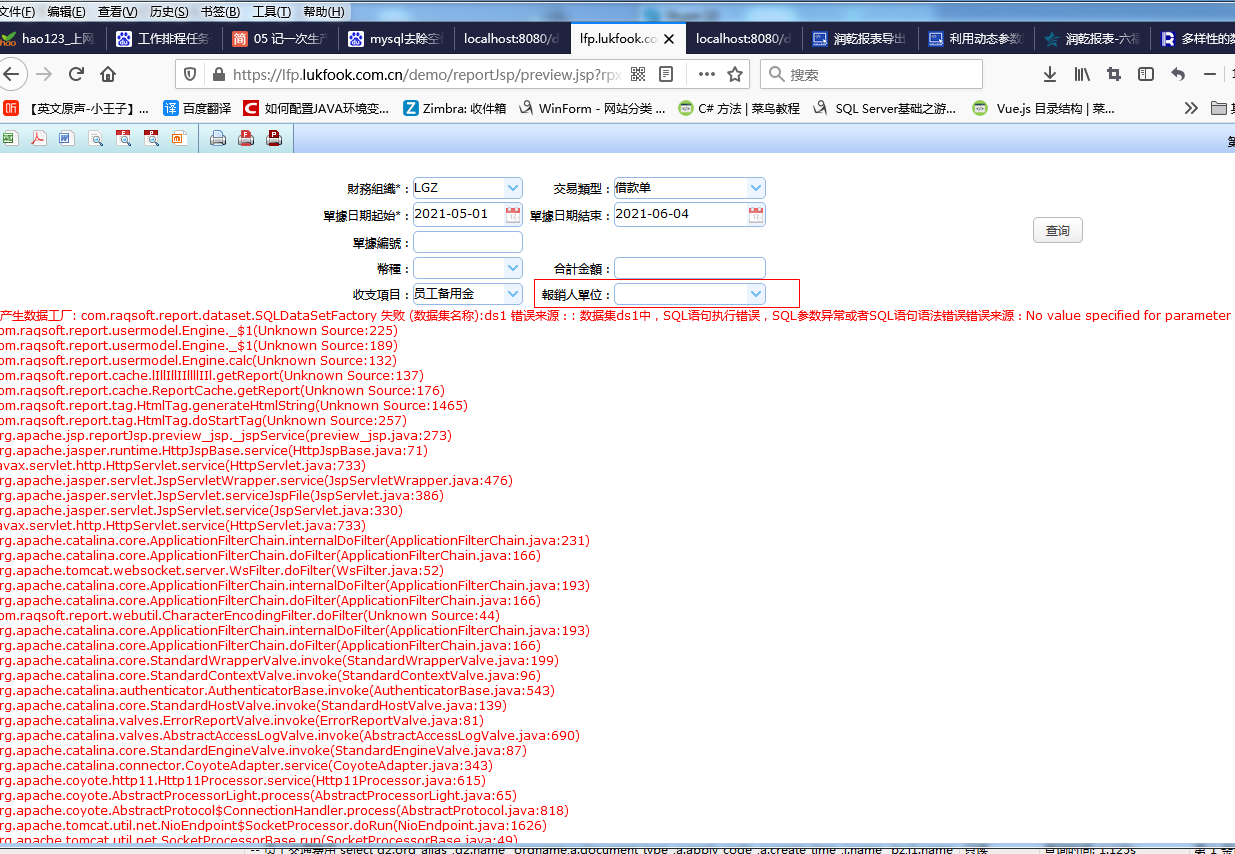Open the Vue.js 目录结构 bookmark
Viewport: 1235px width, 854px height.
(1042, 108)
